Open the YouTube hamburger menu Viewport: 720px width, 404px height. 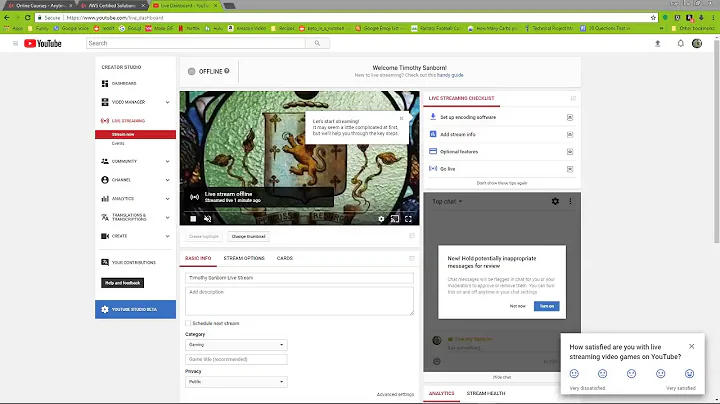pyautogui.click(x=15, y=43)
